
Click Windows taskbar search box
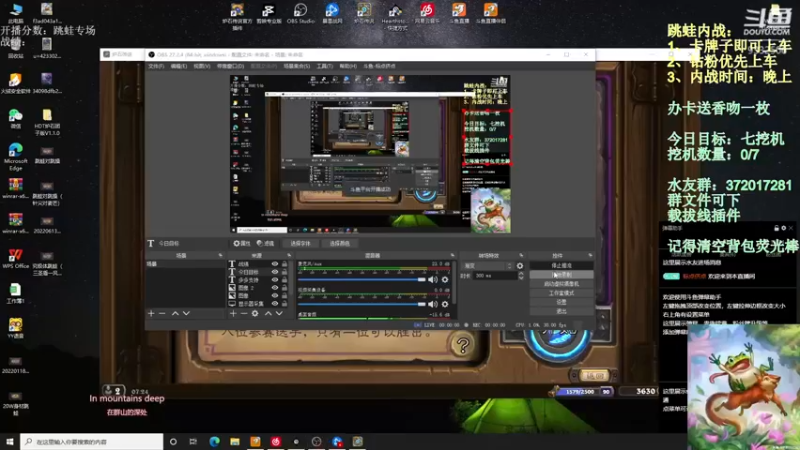[x=92, y=441]
